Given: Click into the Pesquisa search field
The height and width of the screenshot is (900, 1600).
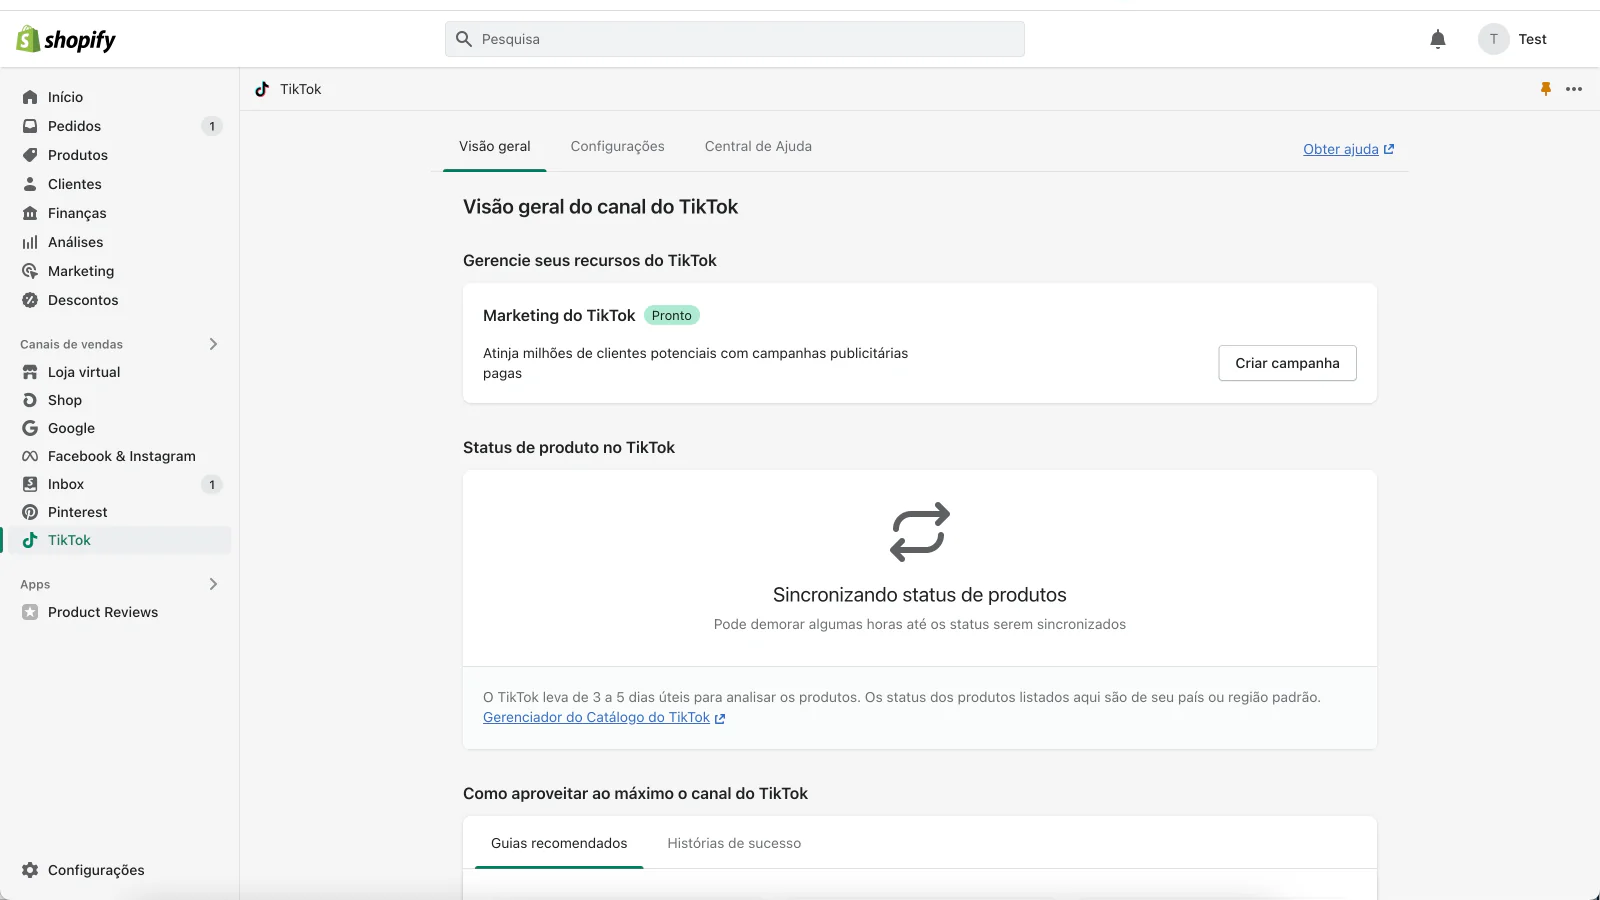Looking at the screenshot, I should [735, 39].
